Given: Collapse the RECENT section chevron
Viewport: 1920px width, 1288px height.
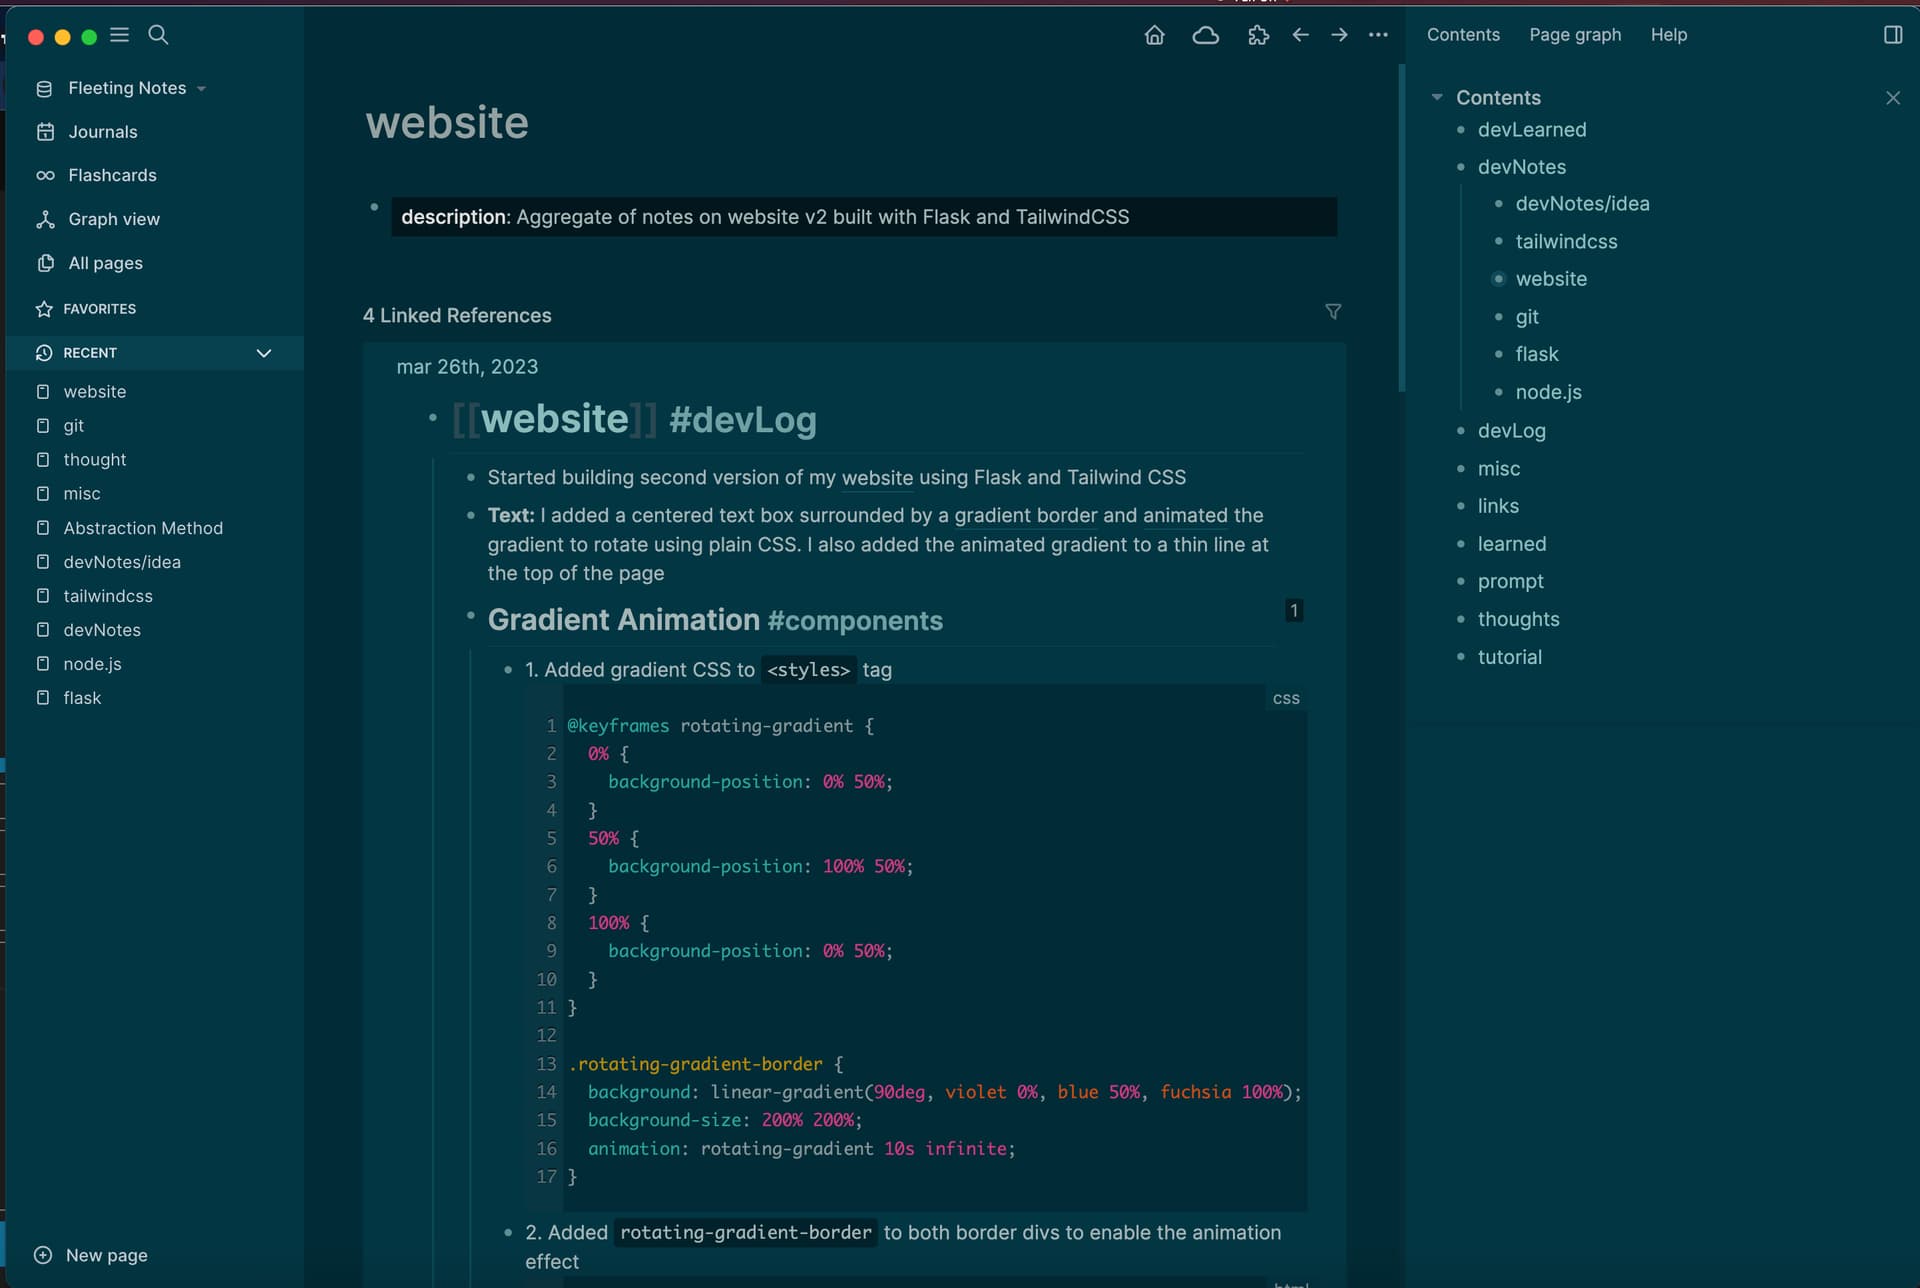Looking at the screenshot, I should [x=264, y=353].
